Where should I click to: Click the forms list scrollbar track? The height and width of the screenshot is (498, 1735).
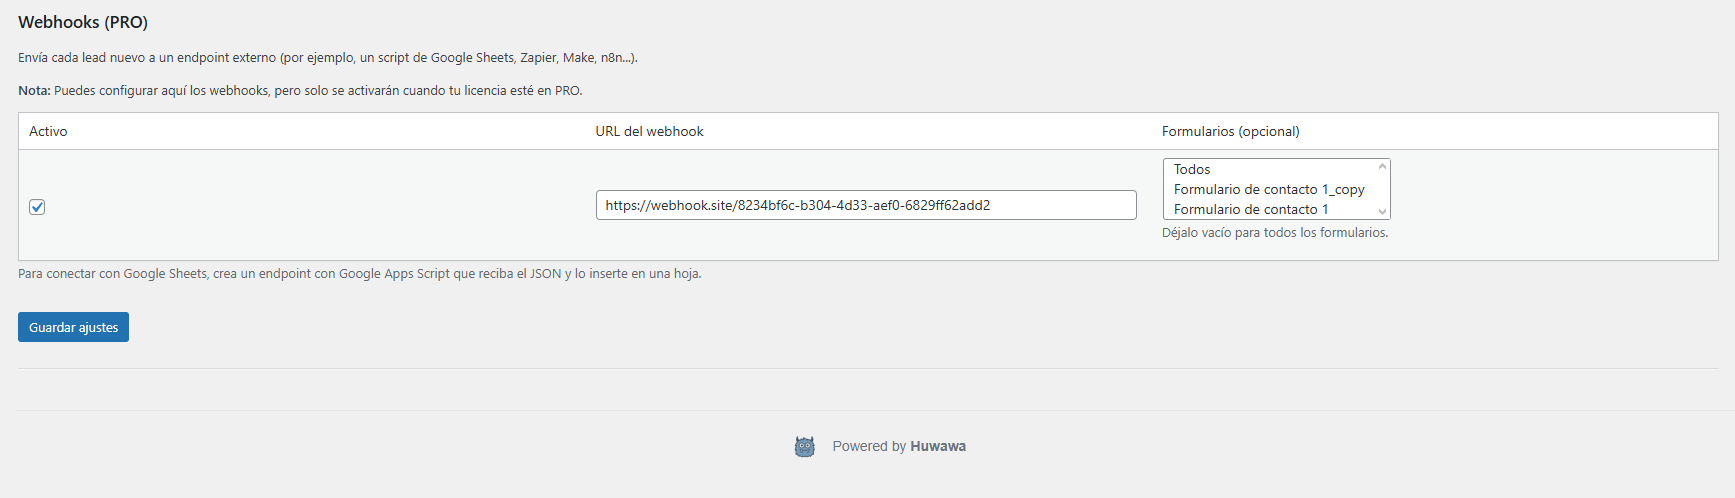pos(1382,189)
